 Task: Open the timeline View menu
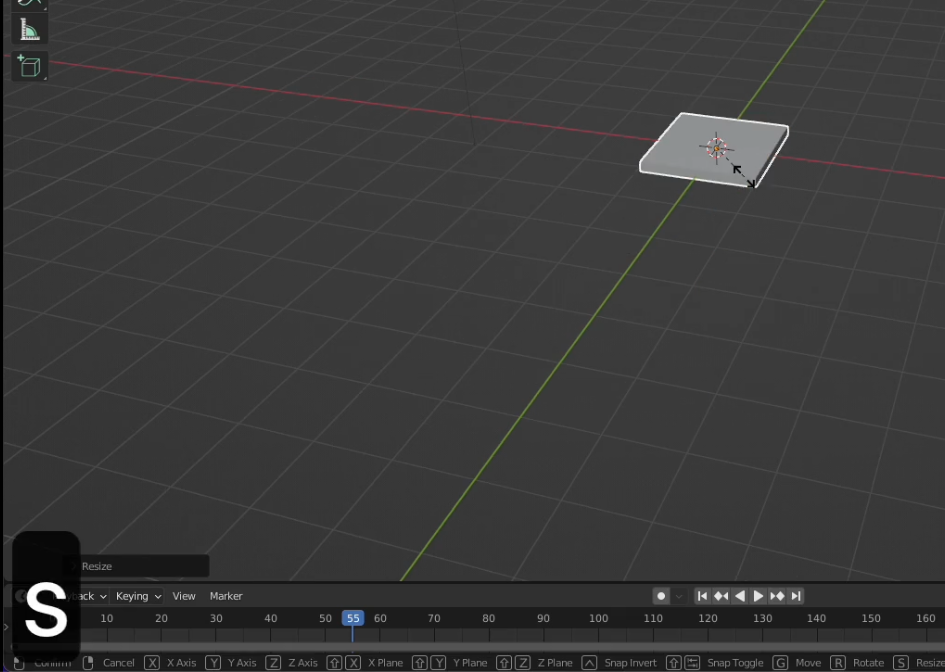pos(184,596)
